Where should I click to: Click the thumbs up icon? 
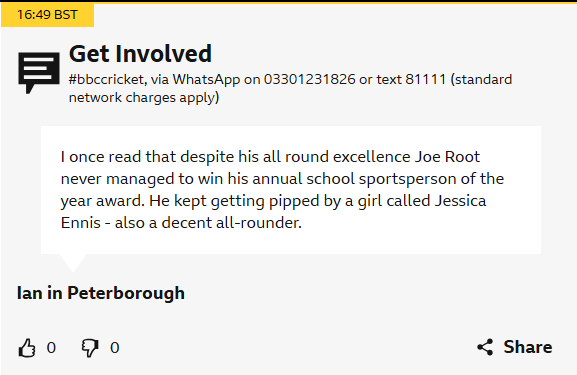tap(27, 348)
